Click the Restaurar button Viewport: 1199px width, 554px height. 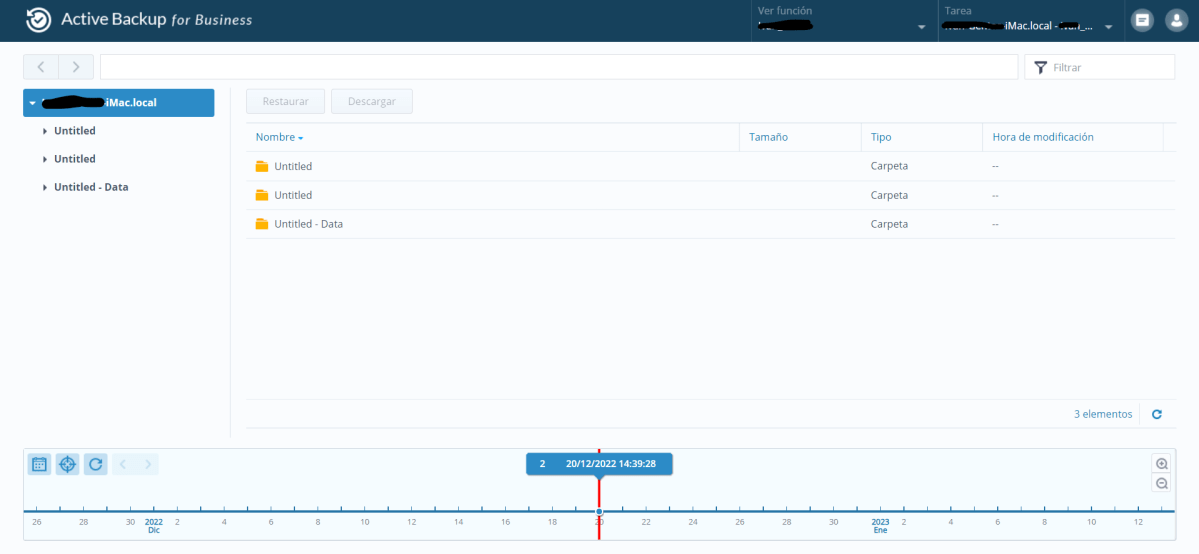point(285,101)
